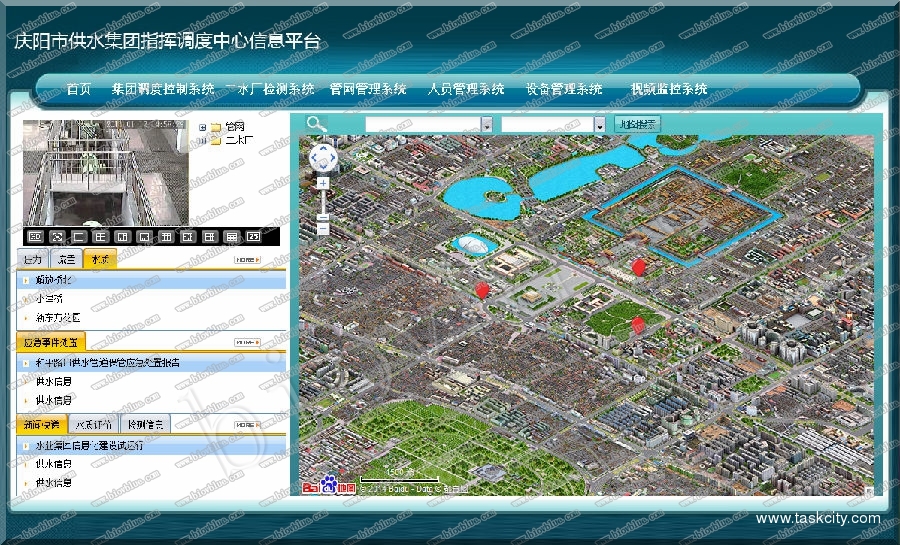Screen dimensions: 900x545
Task: Click the map pan compass control
Action: click(x=324, y=158)
